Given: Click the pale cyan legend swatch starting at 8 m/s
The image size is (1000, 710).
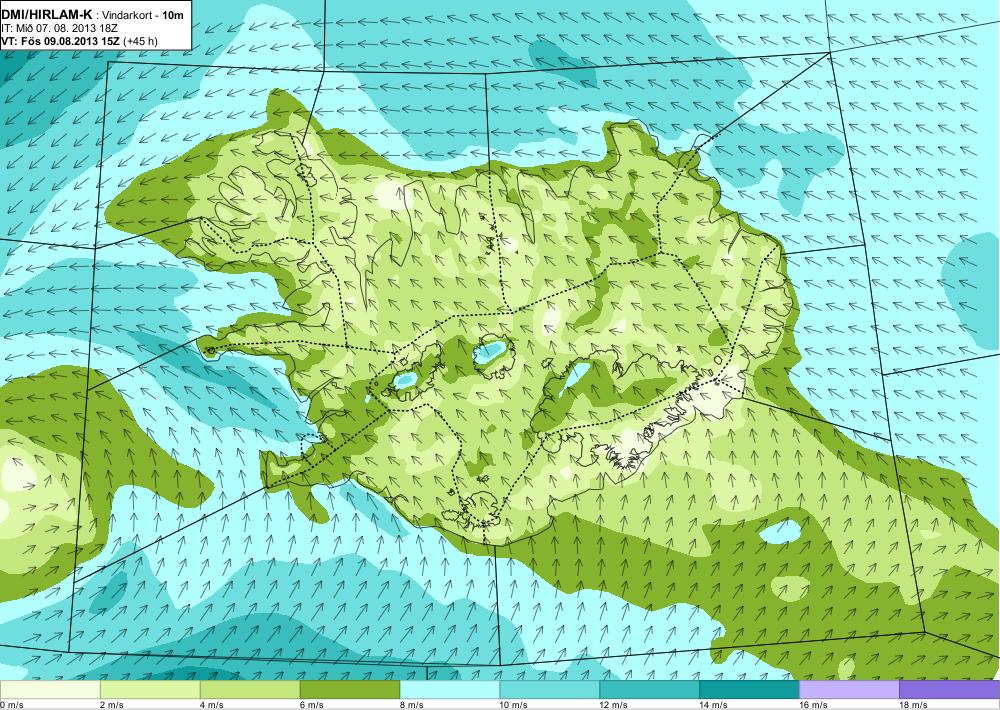Looking at the screenshot, I should tap(450, 690).
